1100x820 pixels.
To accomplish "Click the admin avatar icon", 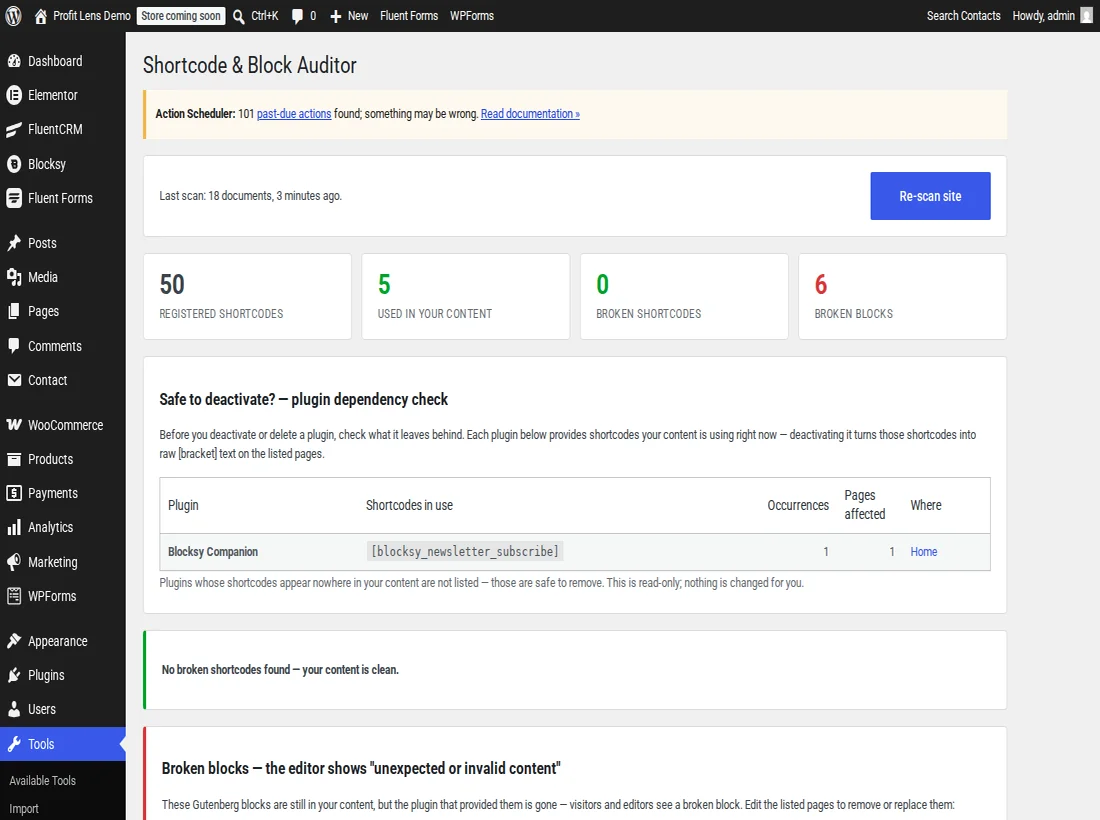I will click(x=1087, y=15).
